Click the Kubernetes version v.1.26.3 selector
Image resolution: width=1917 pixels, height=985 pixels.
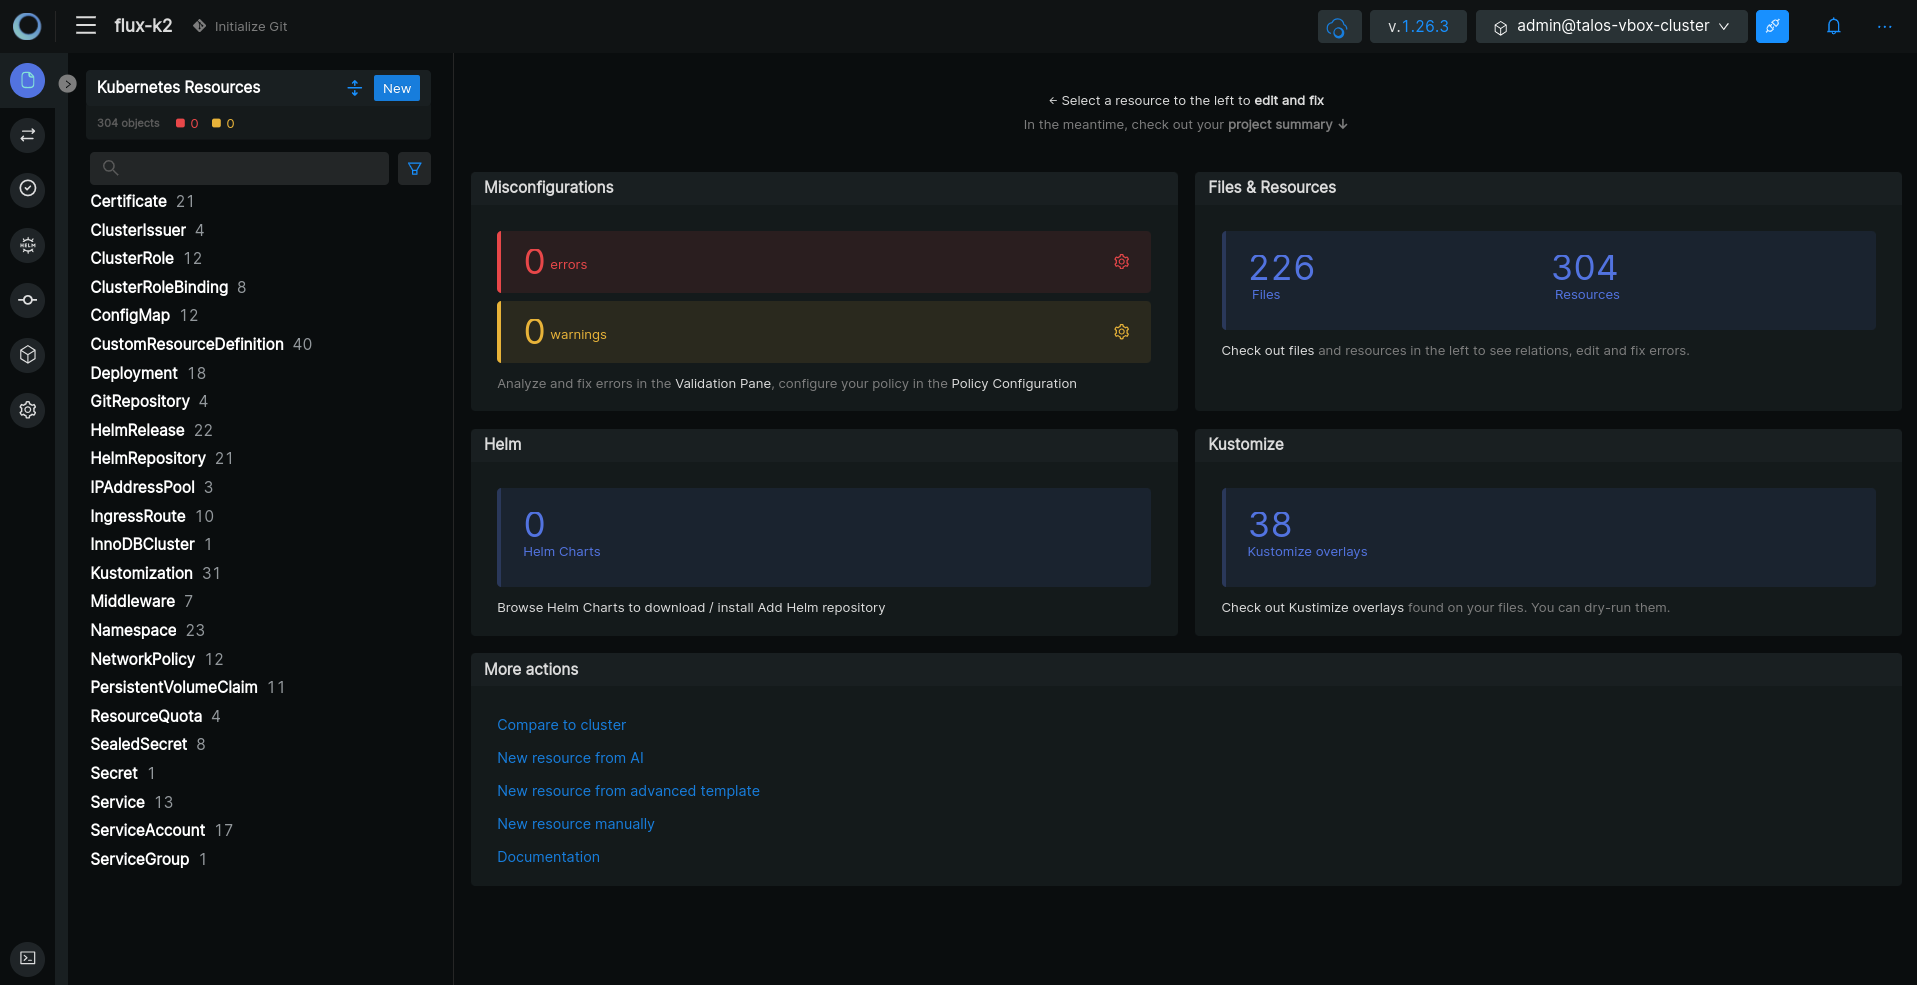click(1418, 27)
